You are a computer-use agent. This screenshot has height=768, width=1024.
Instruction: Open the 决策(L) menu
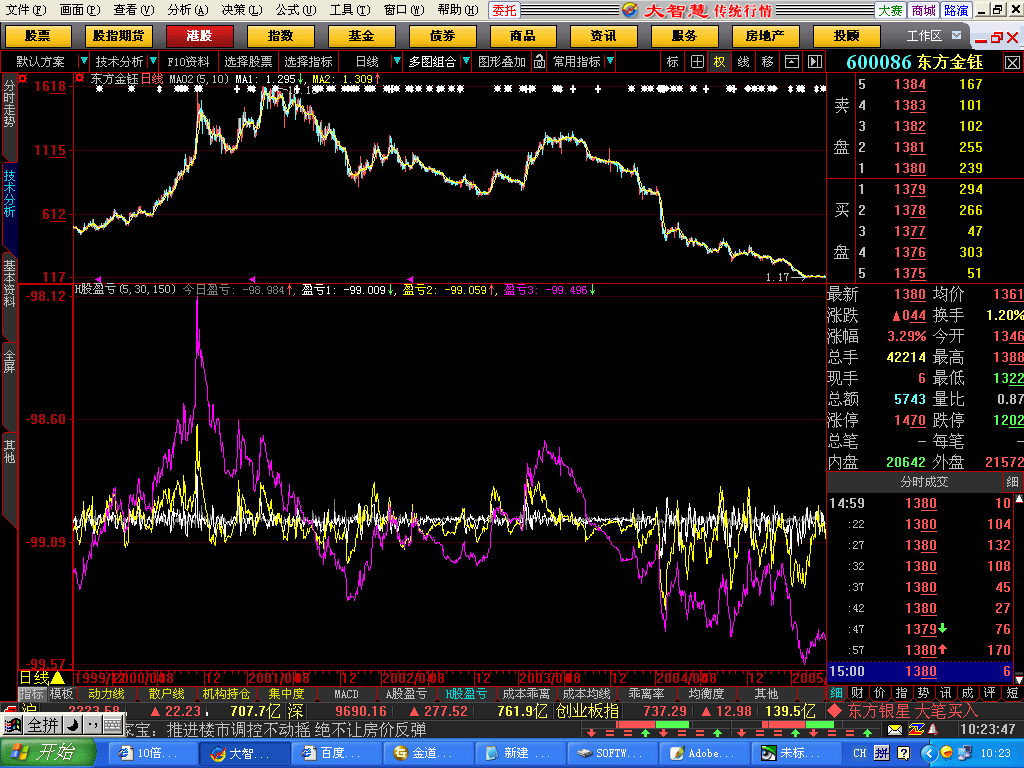click(242, 10)
